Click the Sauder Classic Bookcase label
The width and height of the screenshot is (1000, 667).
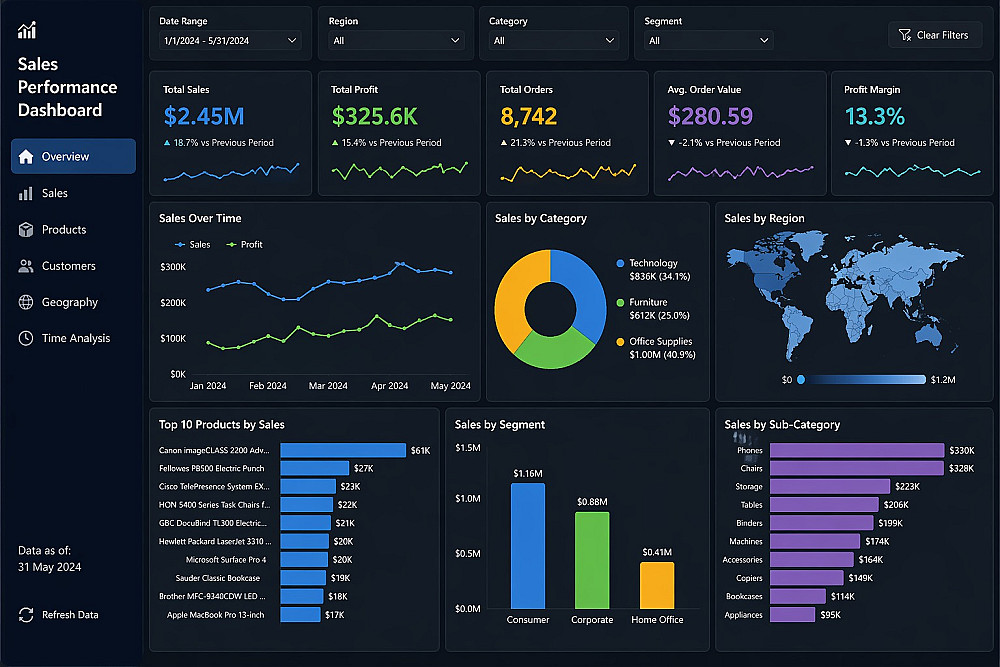point(218,578)
